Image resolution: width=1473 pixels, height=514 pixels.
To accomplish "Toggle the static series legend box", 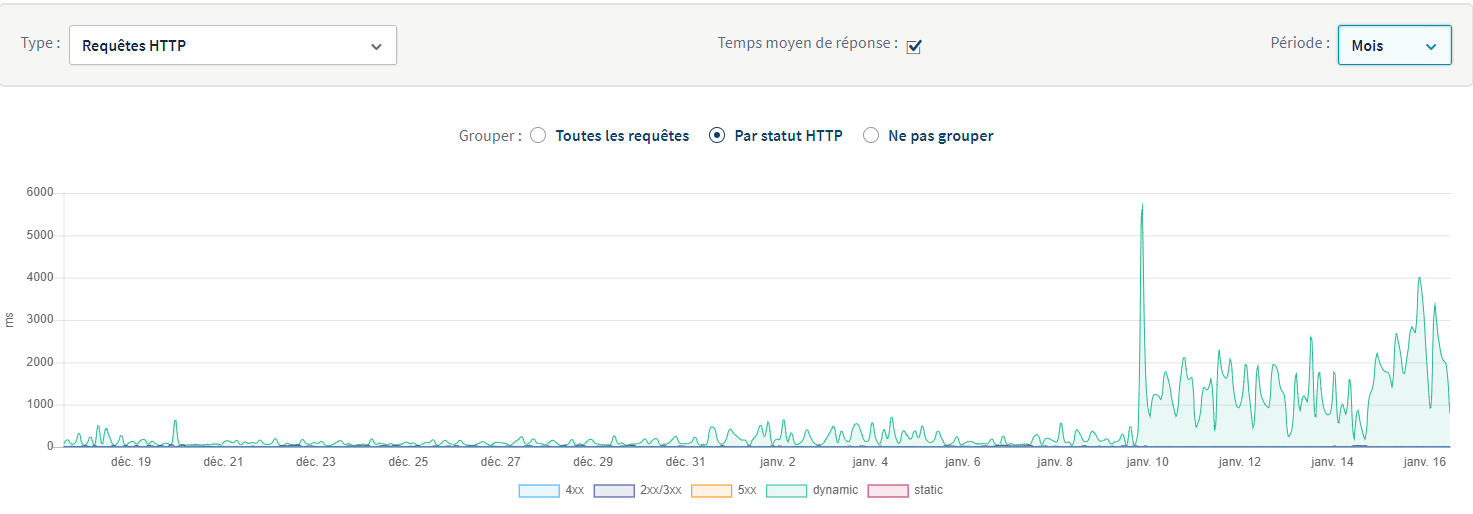I will tap(887, 491).
